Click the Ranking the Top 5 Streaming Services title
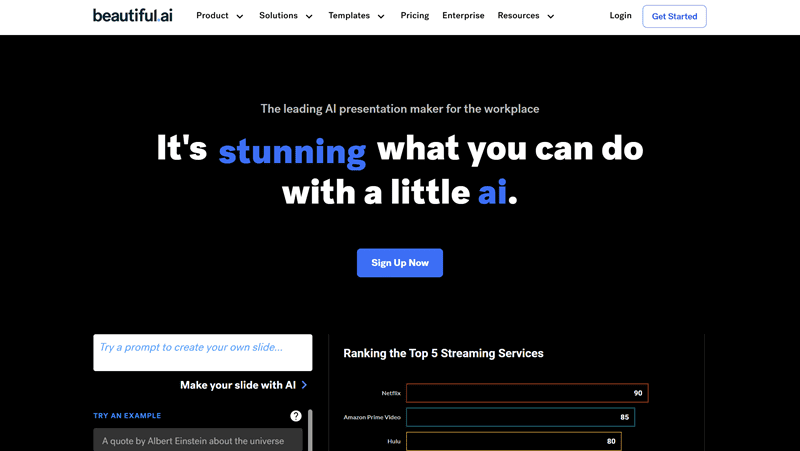 (x=443, y=353)
